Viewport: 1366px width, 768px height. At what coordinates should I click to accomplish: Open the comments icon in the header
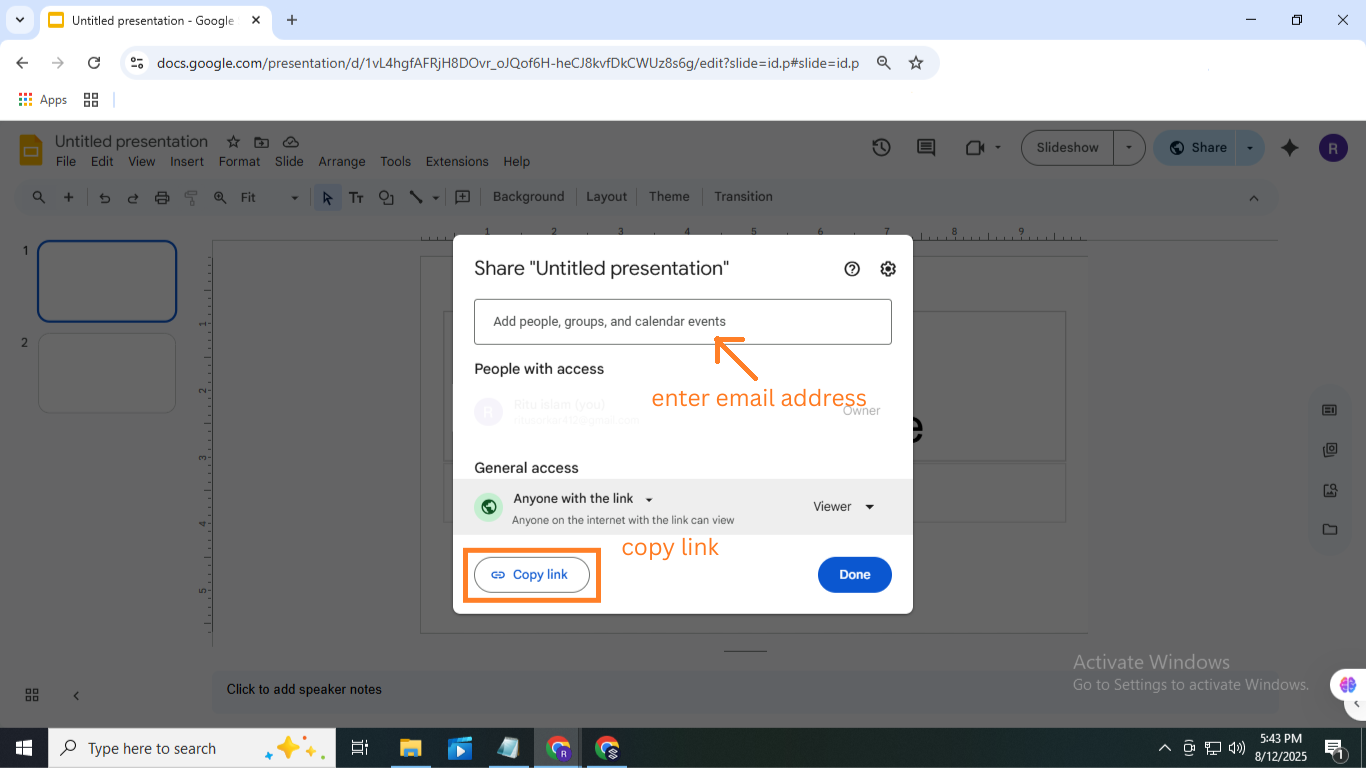[x=926, y=148]
